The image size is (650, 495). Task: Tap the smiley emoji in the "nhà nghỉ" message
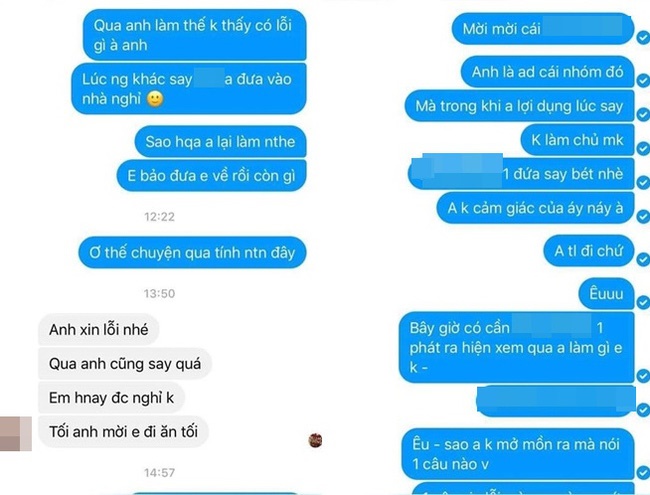point(155,99)
